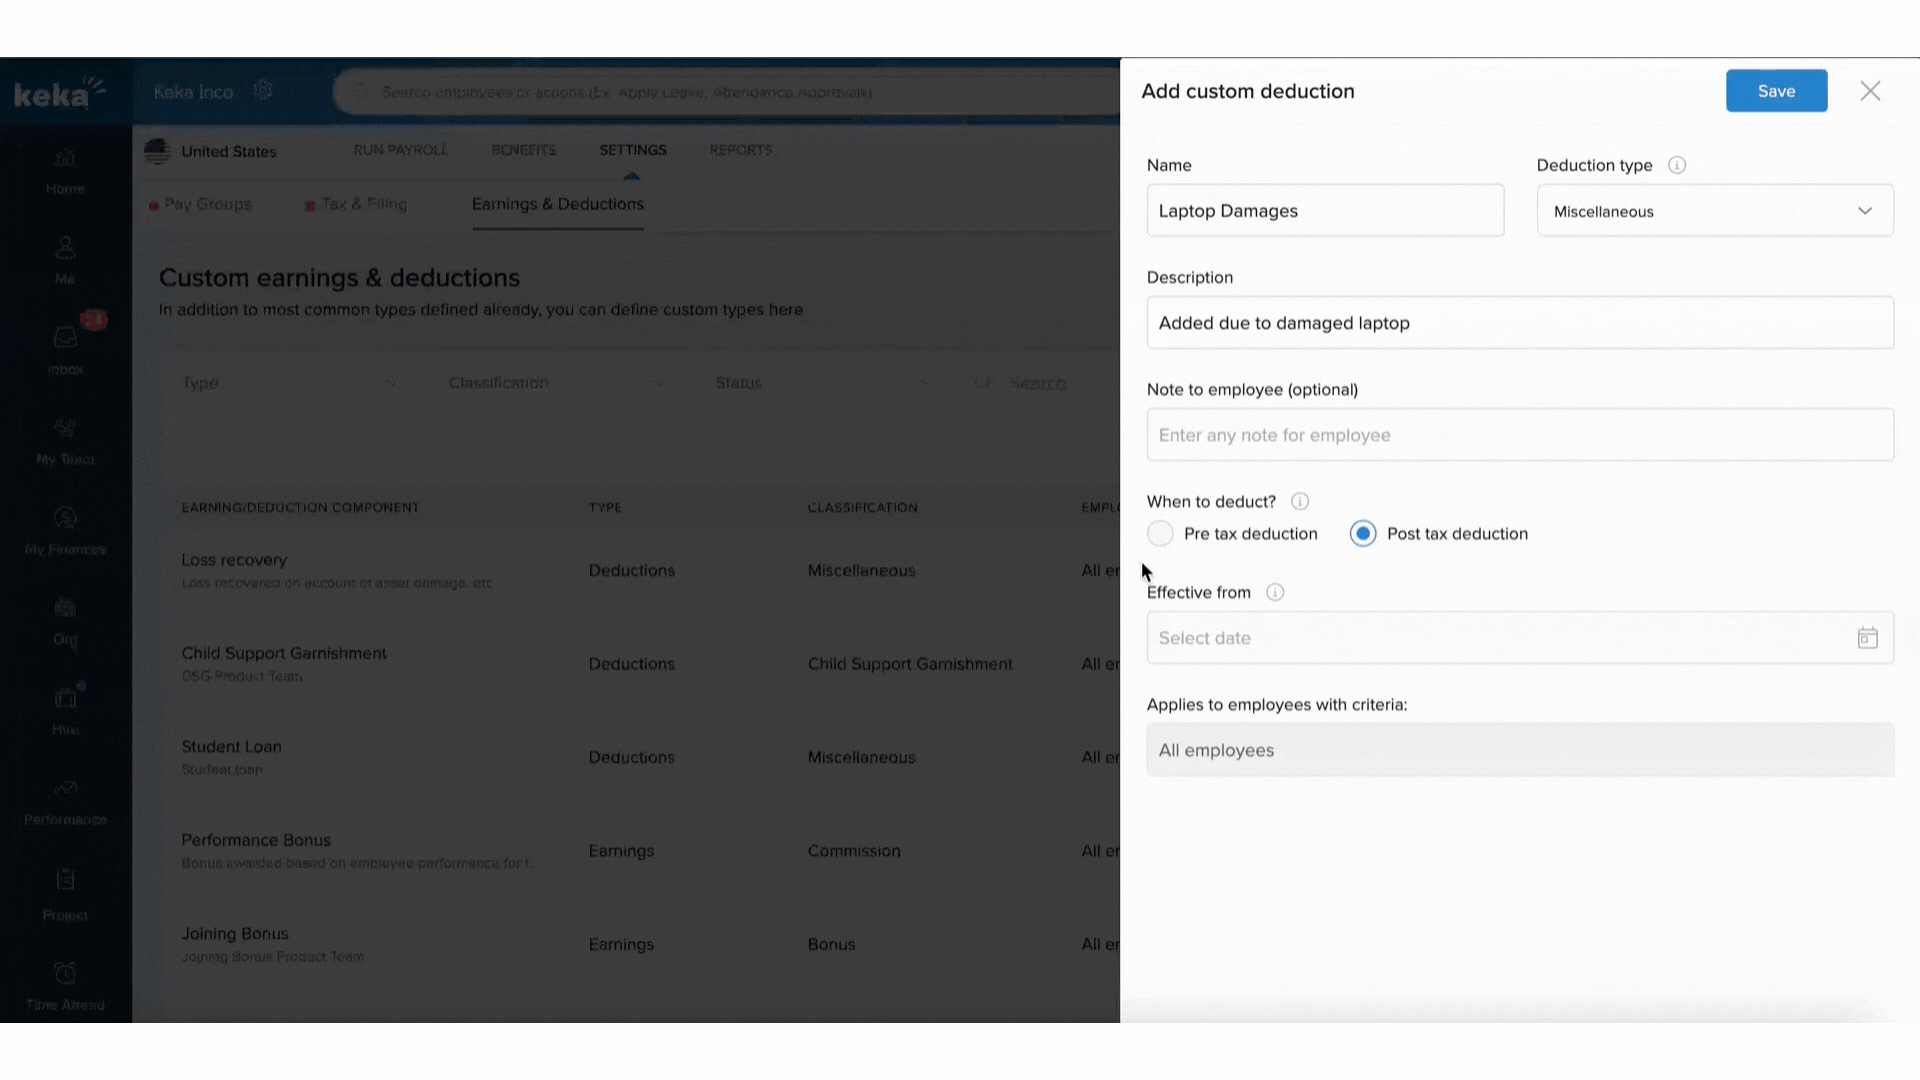Close the Add custom deduction panel
The width and height of the screenshot is (1920, 1080).
pos(1870,91)
